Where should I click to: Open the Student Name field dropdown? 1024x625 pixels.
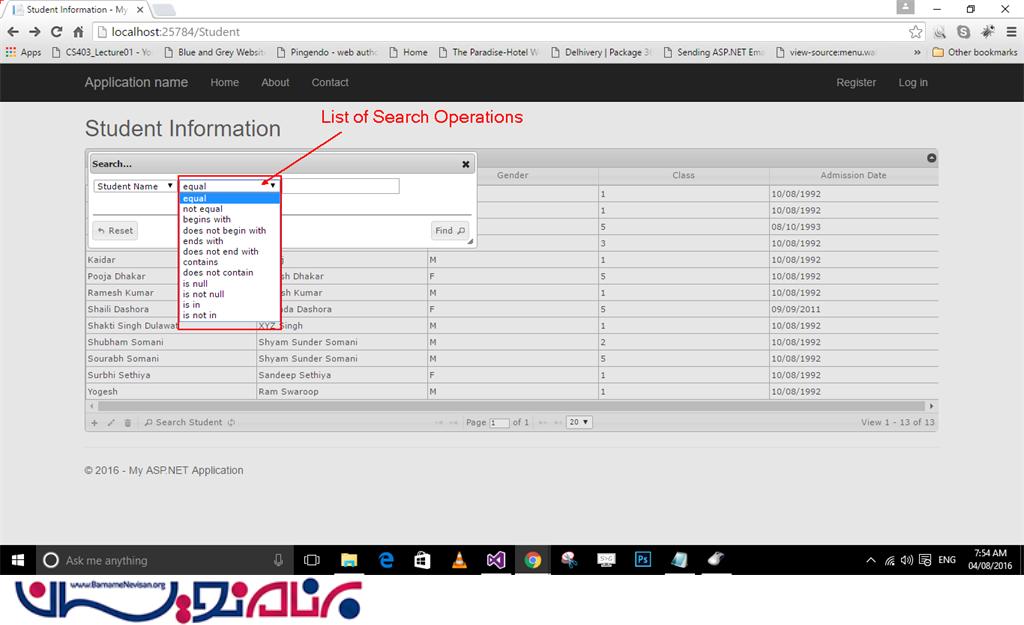(135, 186)
